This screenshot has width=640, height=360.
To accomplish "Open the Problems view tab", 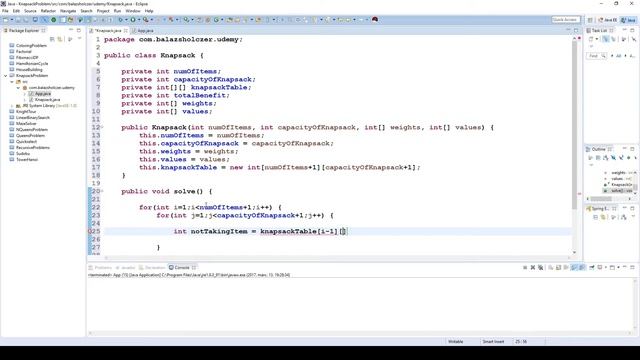I will coord(100,268).
